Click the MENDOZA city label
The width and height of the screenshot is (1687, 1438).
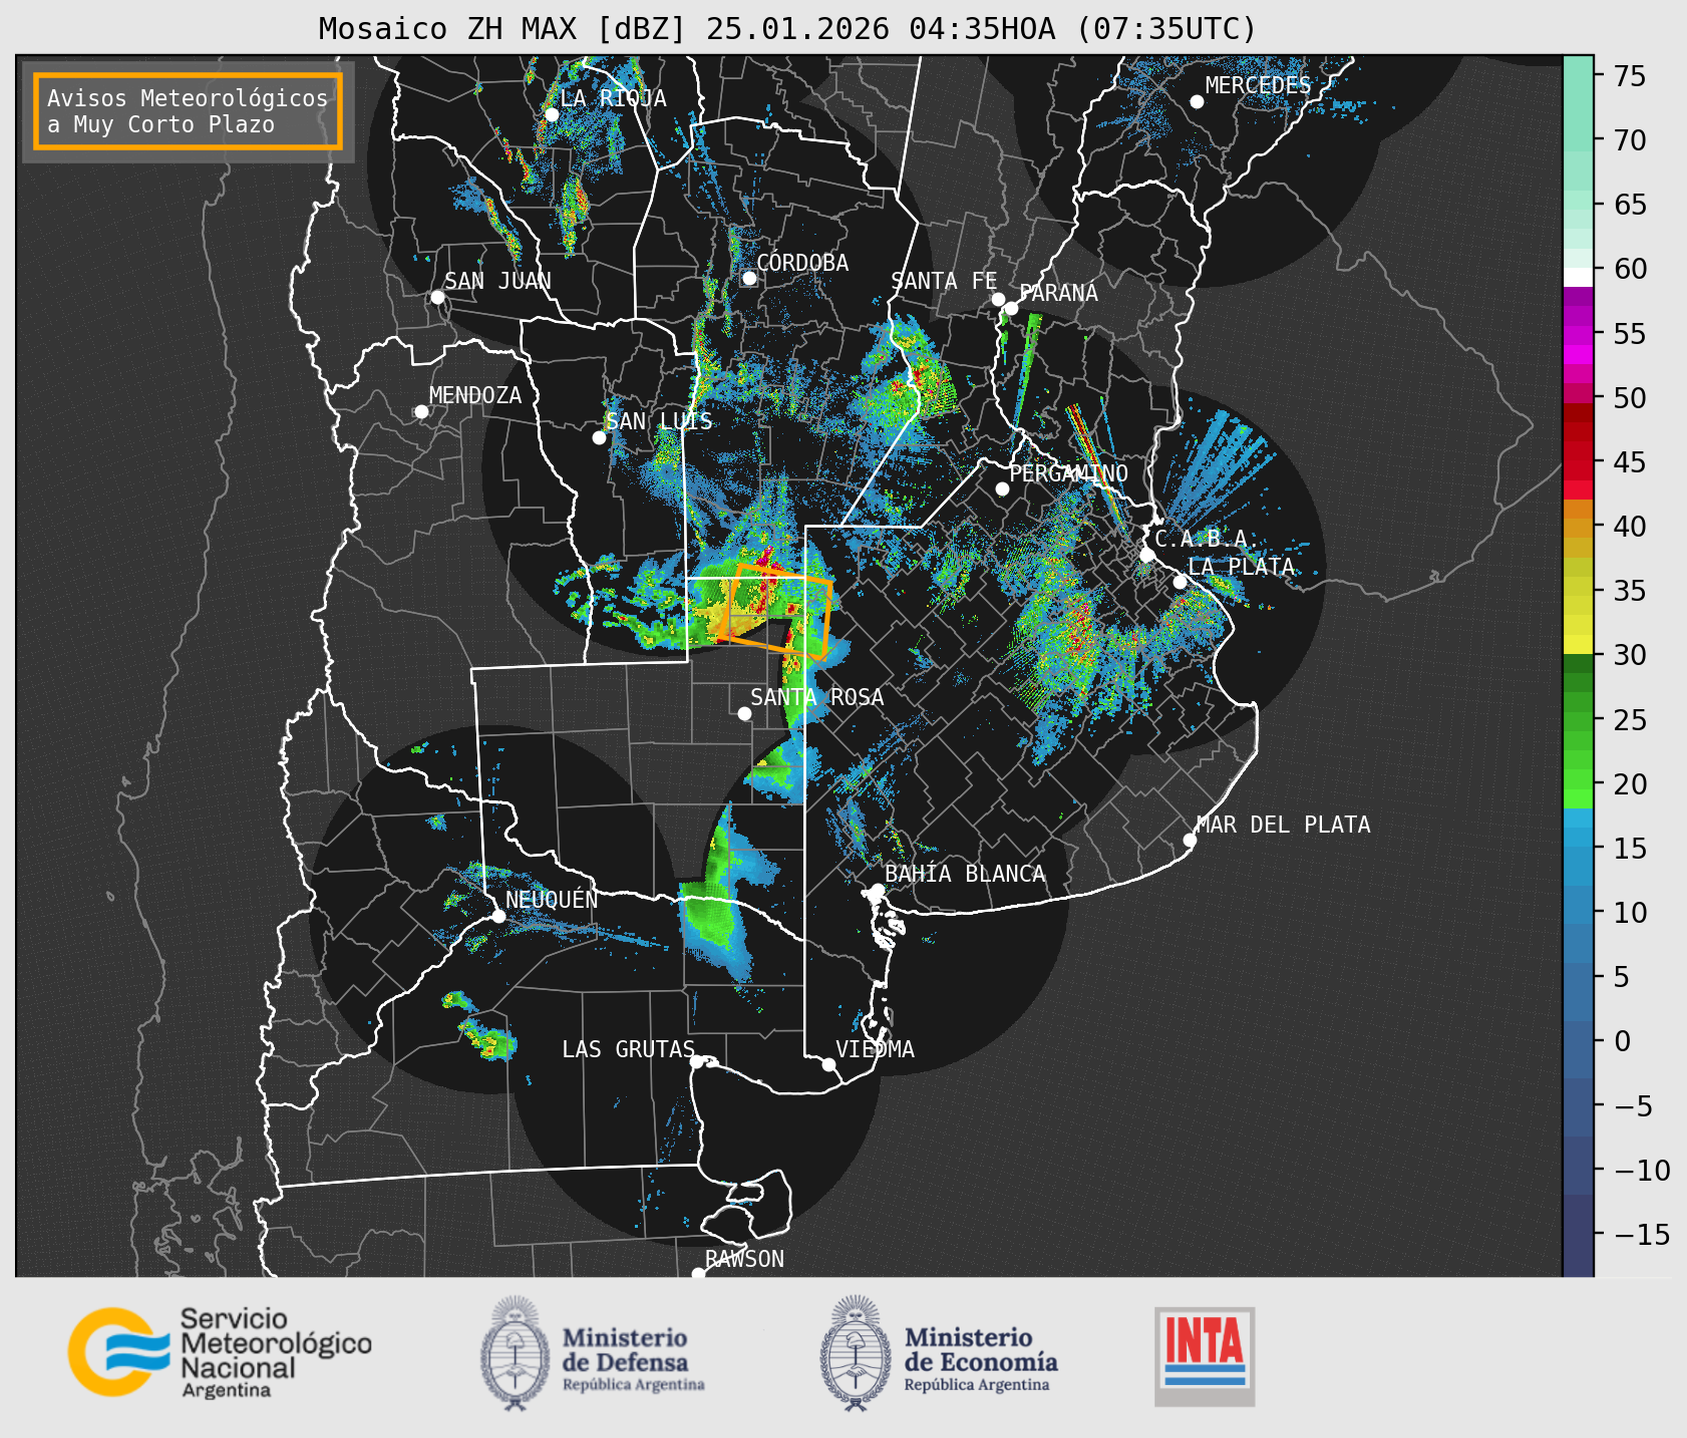click(x=476, y=395)
